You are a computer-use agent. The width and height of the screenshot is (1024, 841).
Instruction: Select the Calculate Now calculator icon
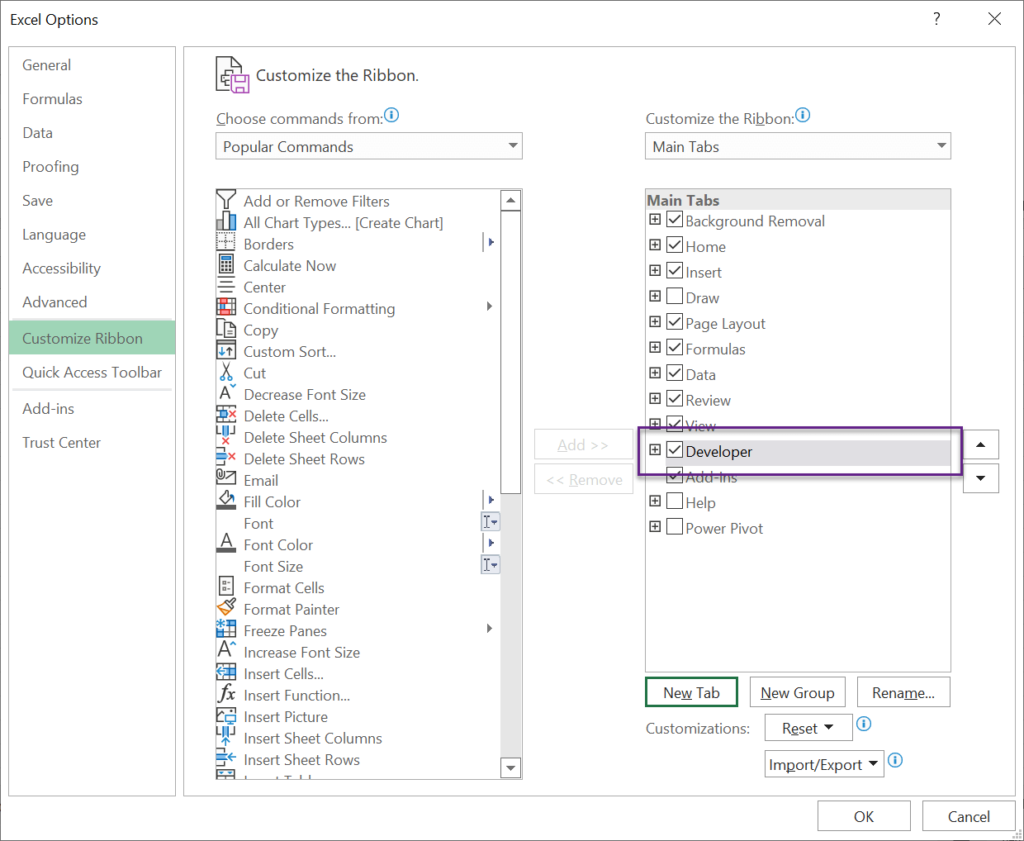pyautogui.click(x=228, y=265)
